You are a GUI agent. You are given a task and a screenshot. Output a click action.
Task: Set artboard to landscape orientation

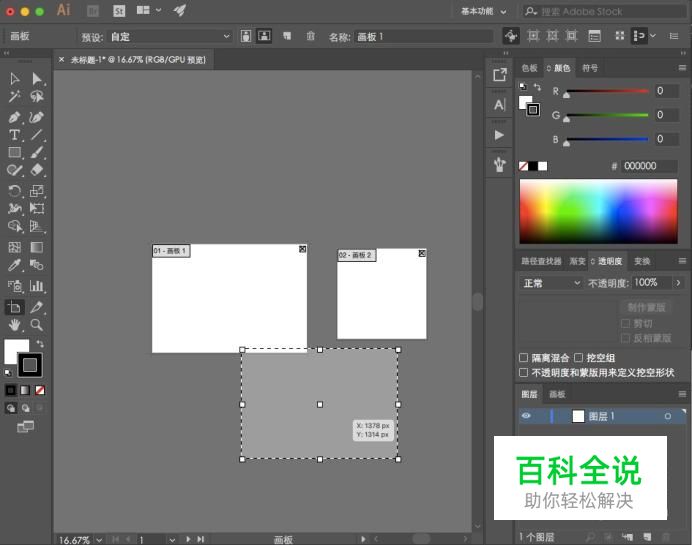pos(264,36)
